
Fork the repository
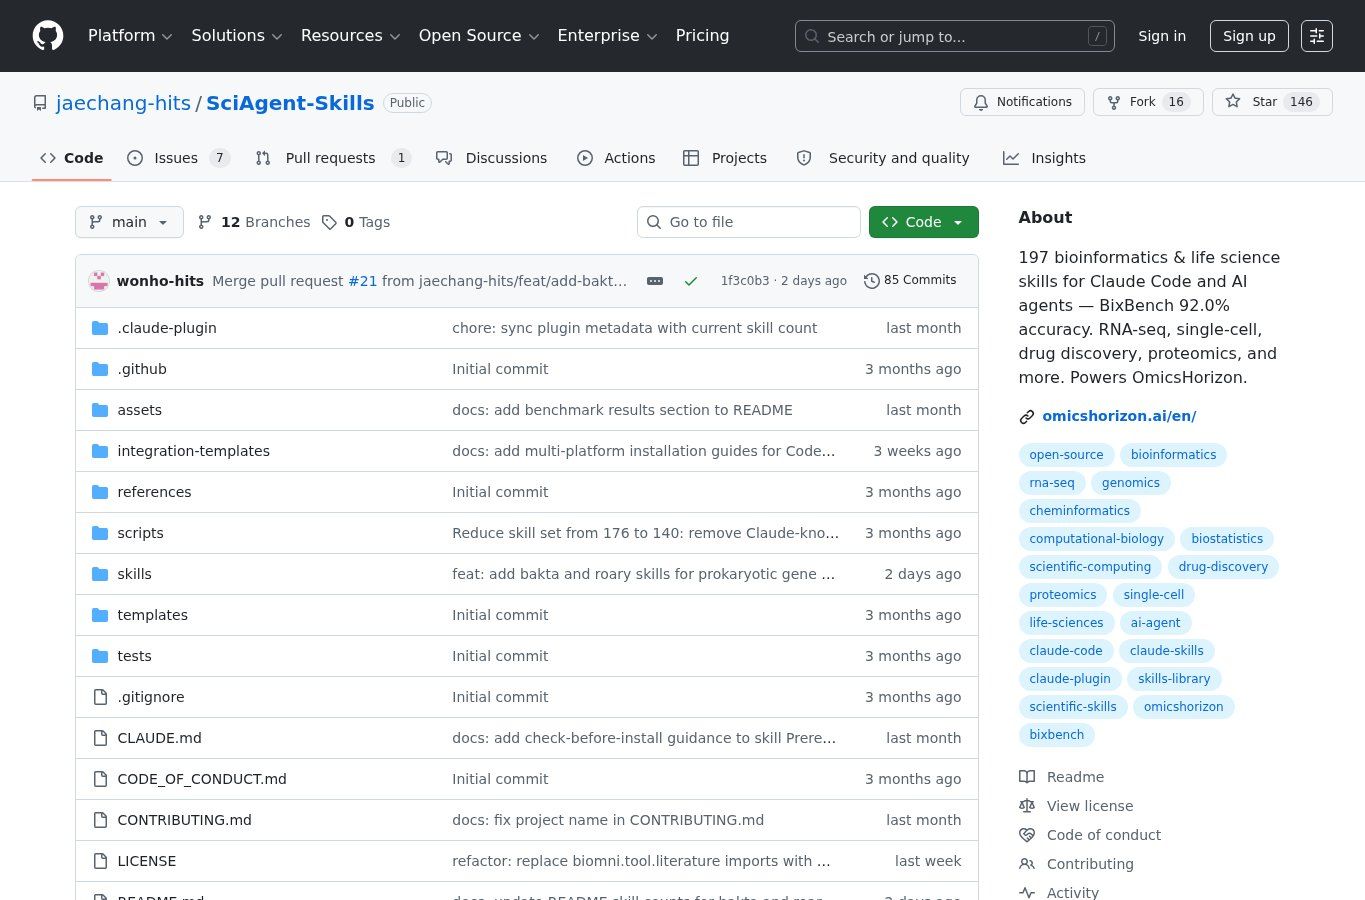[x=1148, y=102]
